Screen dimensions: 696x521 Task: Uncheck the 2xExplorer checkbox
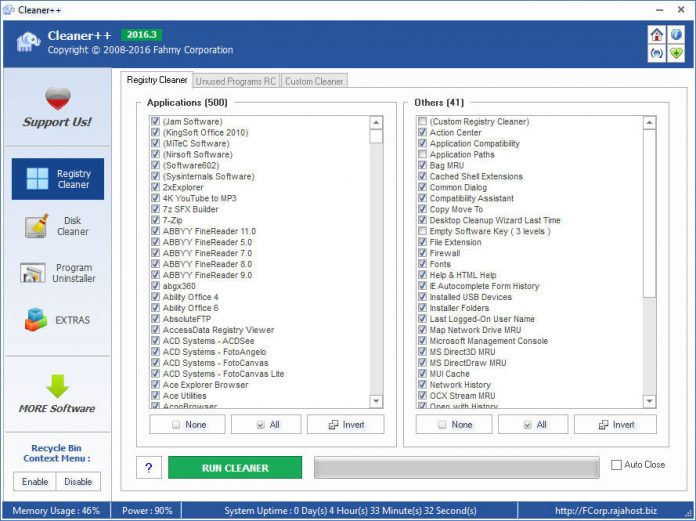click(155, 187)
